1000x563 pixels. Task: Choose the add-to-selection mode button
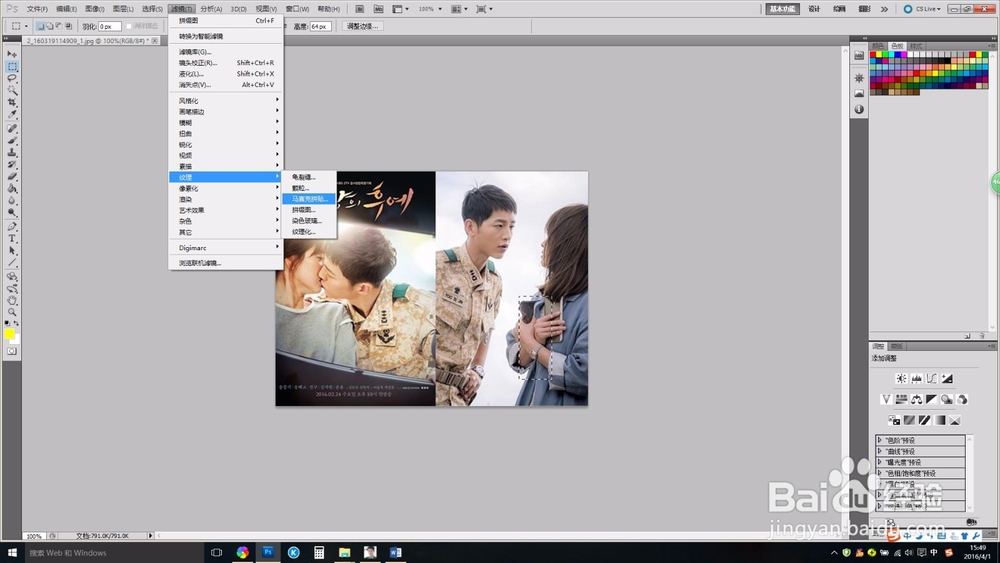click(x=52, y=26)
